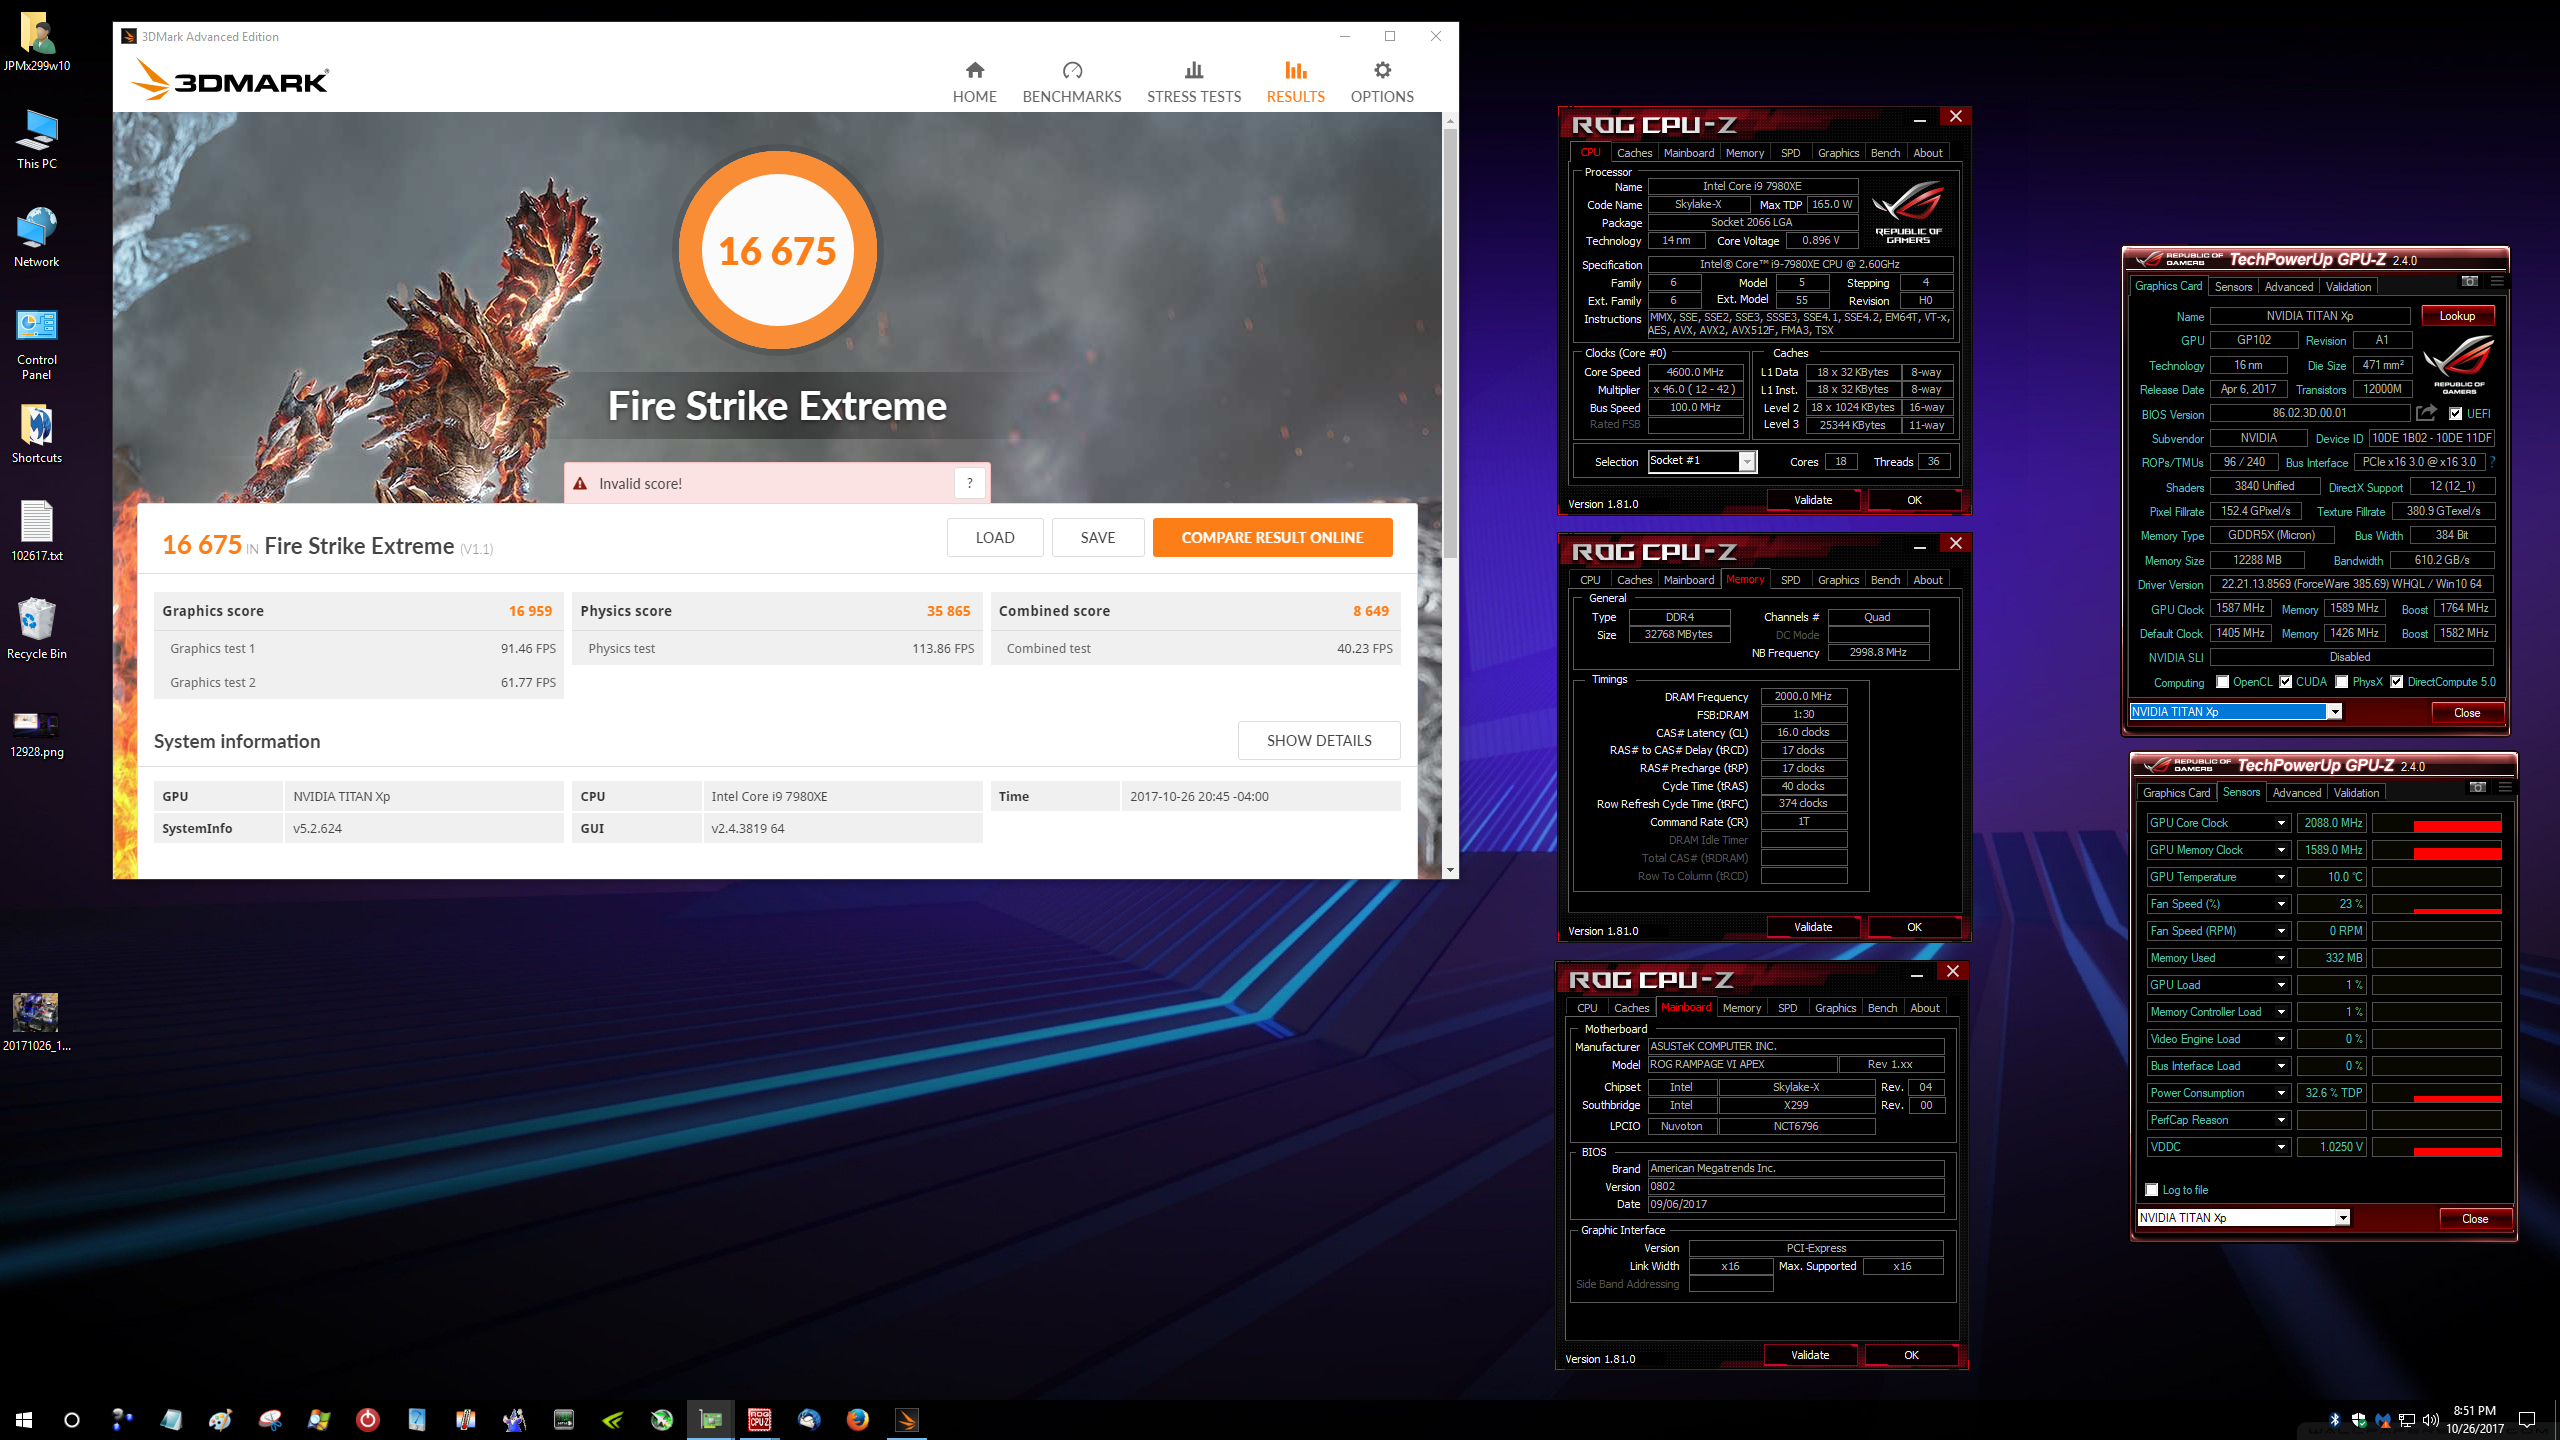Screen dimensions: 2560x1440
Task: Open Validation tab in GPU-Z Sensors window
Action: point(2356,793)
